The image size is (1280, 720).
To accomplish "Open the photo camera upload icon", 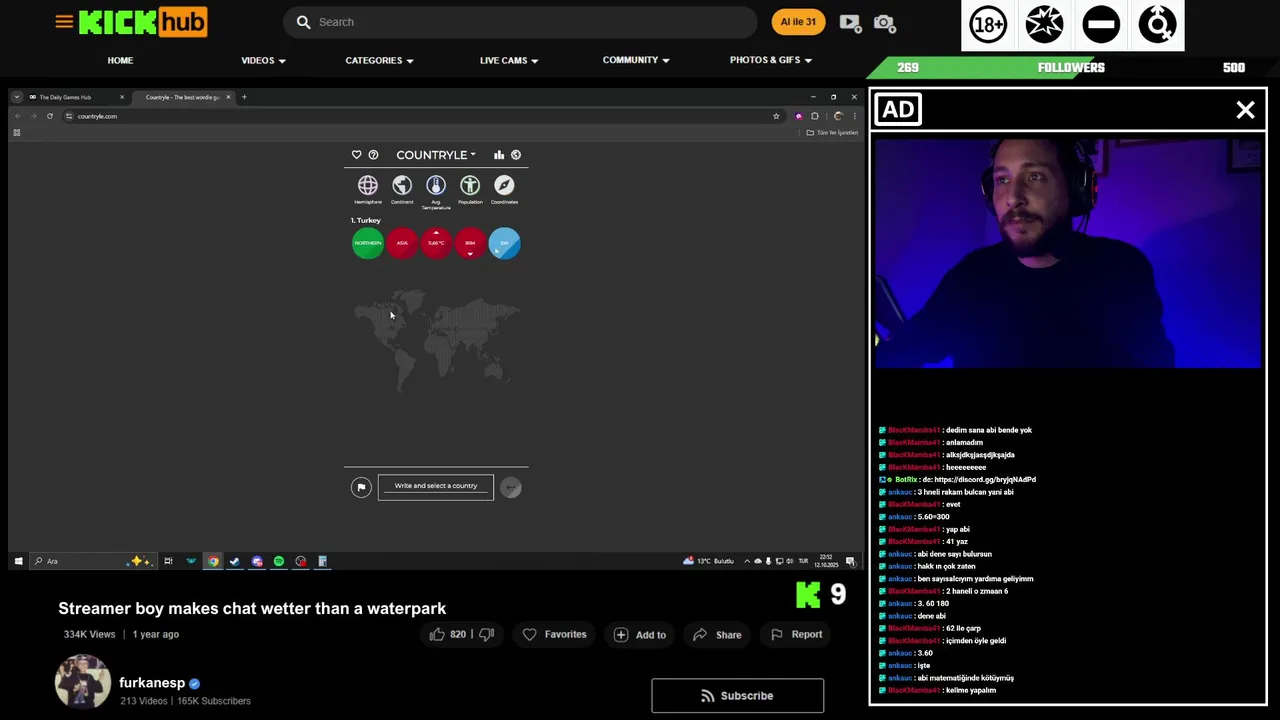I will (883, 22).
